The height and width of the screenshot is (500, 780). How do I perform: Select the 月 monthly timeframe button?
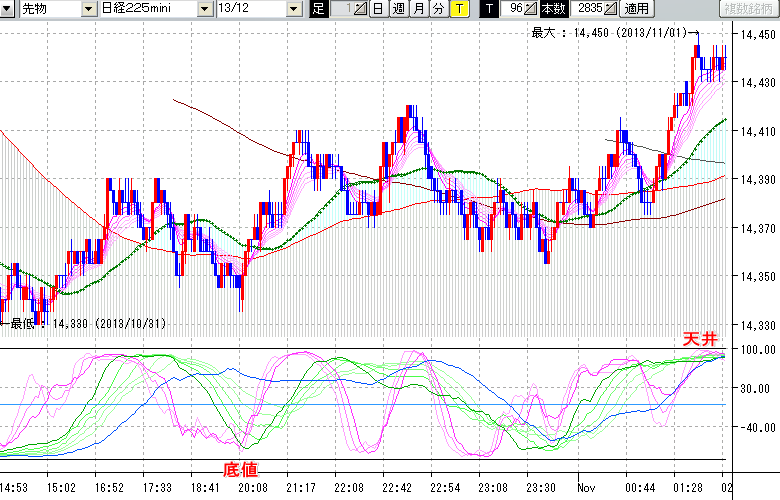pos(418,9)
